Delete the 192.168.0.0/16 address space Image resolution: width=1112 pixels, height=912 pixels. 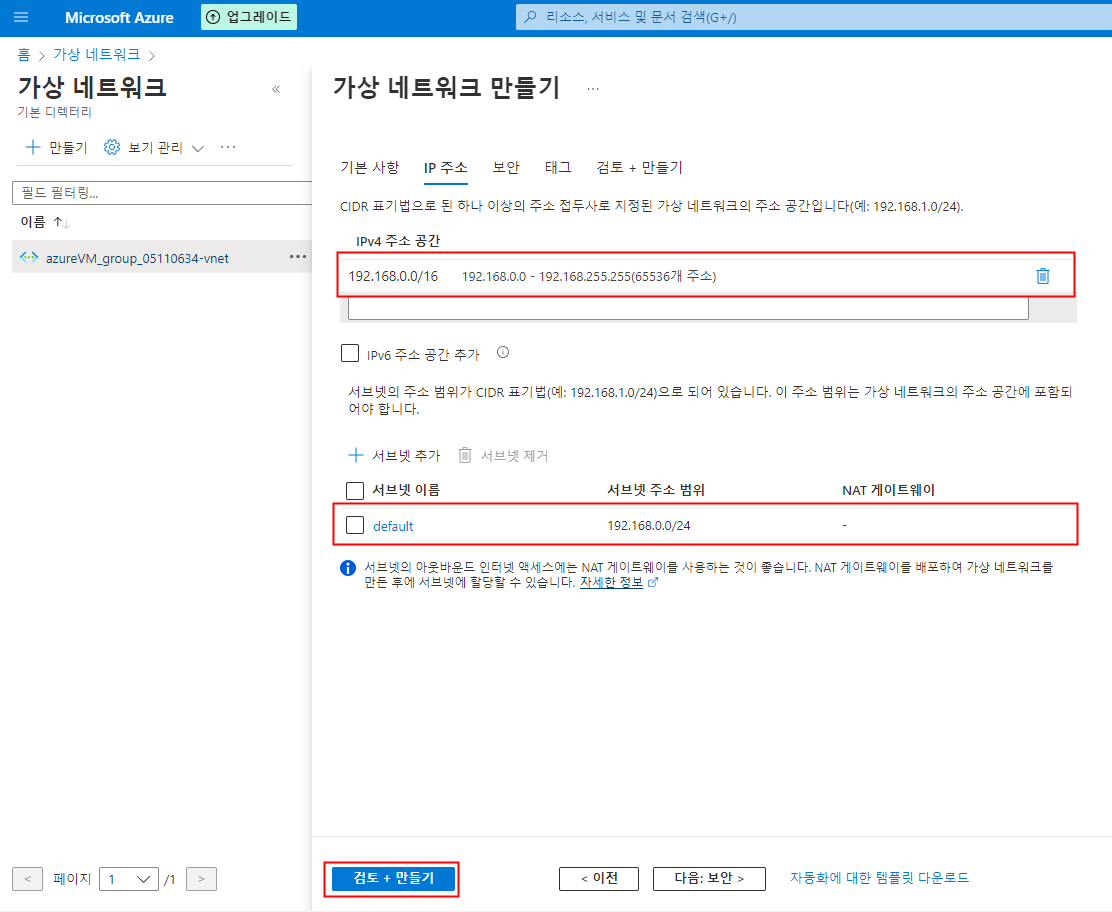(x=1042, y=276)
